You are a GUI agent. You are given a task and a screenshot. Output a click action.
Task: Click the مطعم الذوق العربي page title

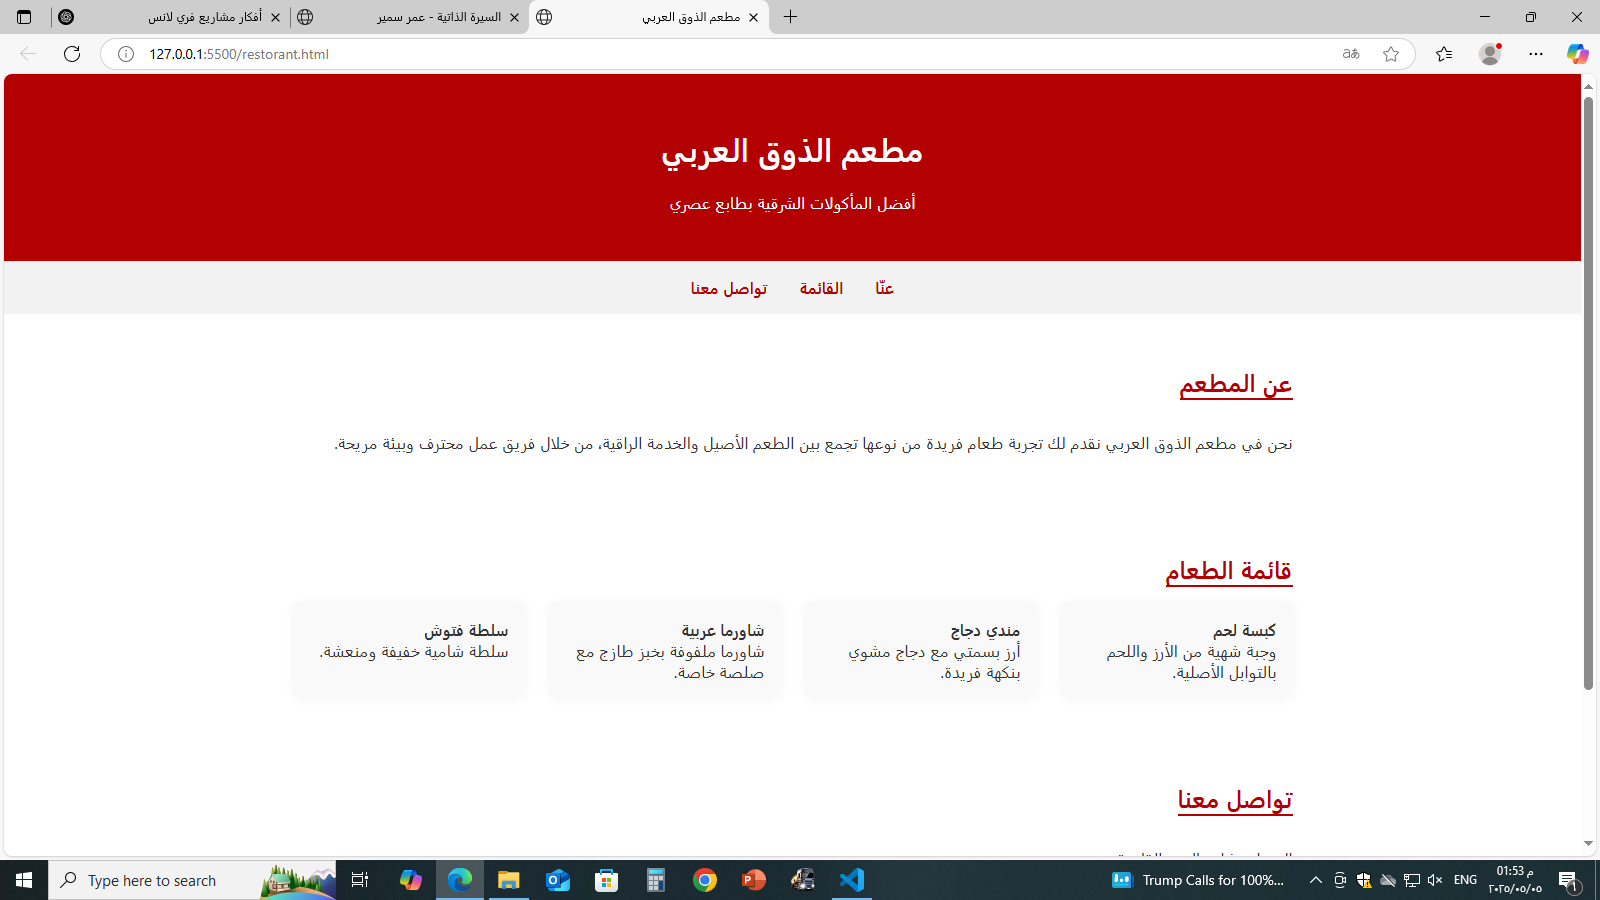pos(792,151)
